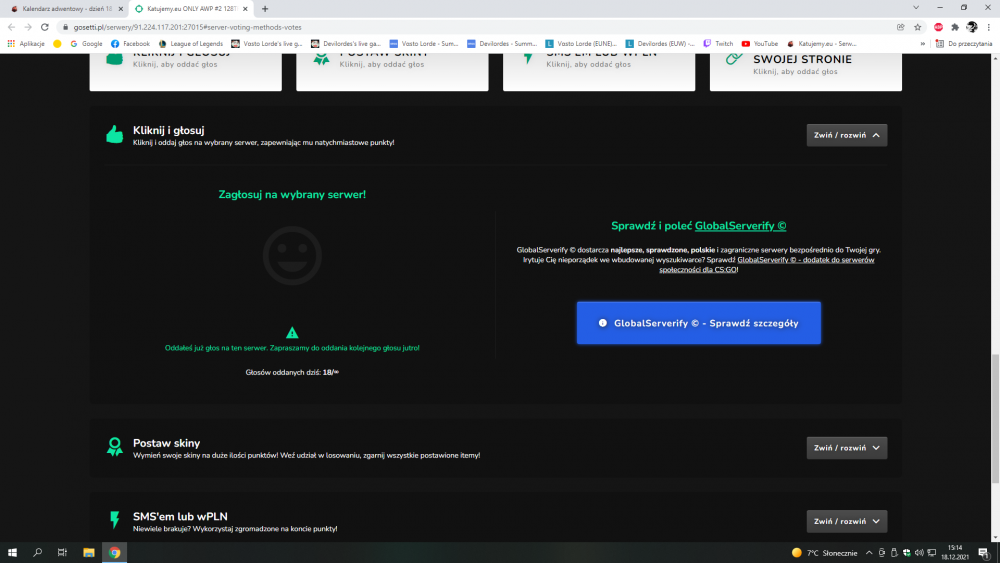Open File Explorer from the taskbar
Screen dimensions: 1000x563
89,552
